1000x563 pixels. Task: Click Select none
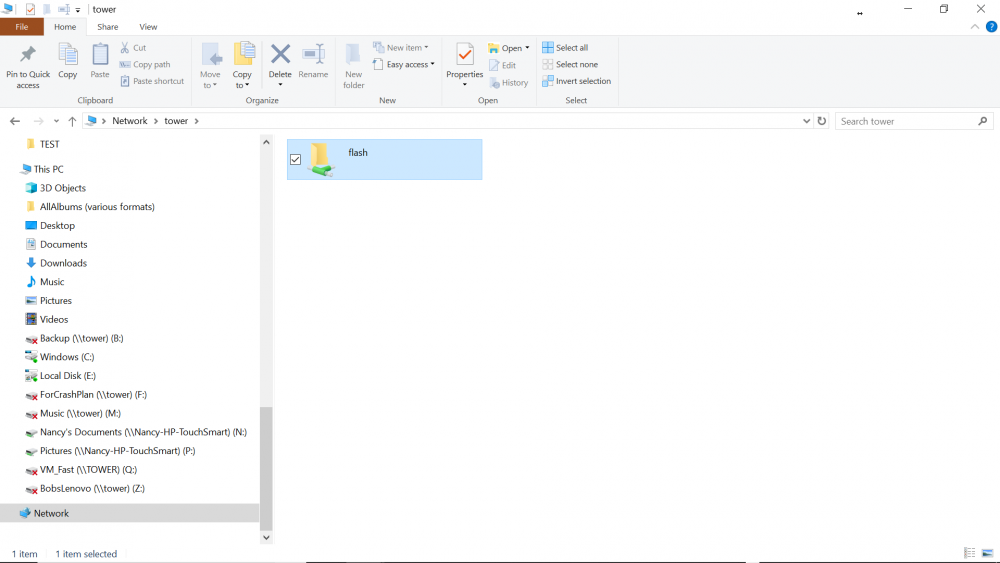tap(570, 64)
